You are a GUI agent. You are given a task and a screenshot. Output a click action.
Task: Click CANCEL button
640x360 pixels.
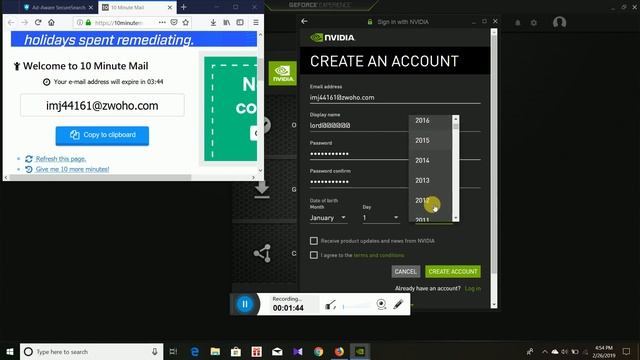click(406, 271)
